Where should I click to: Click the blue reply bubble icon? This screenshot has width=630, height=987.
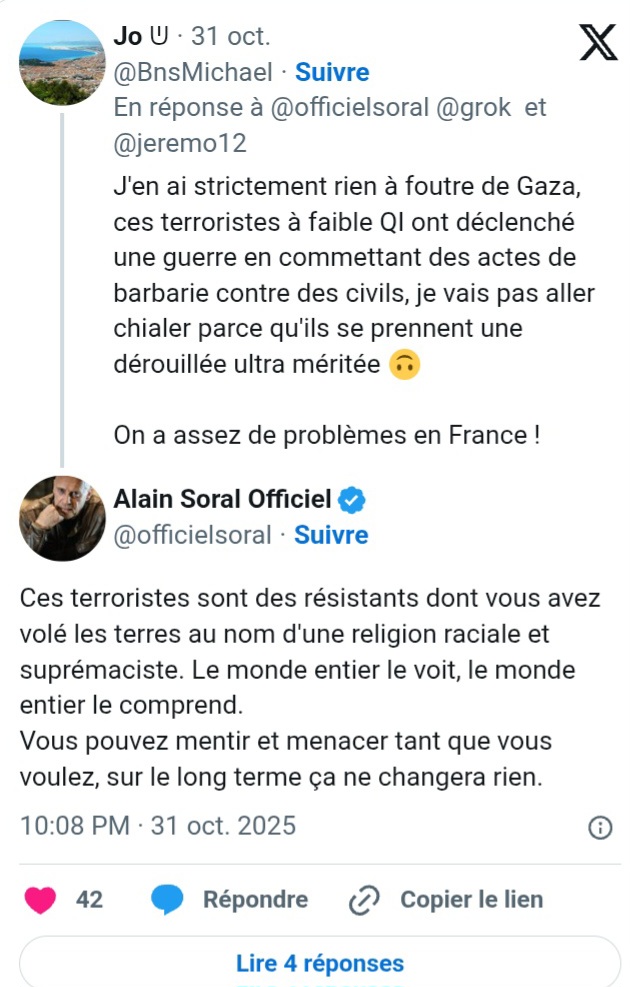coord(168,900)
